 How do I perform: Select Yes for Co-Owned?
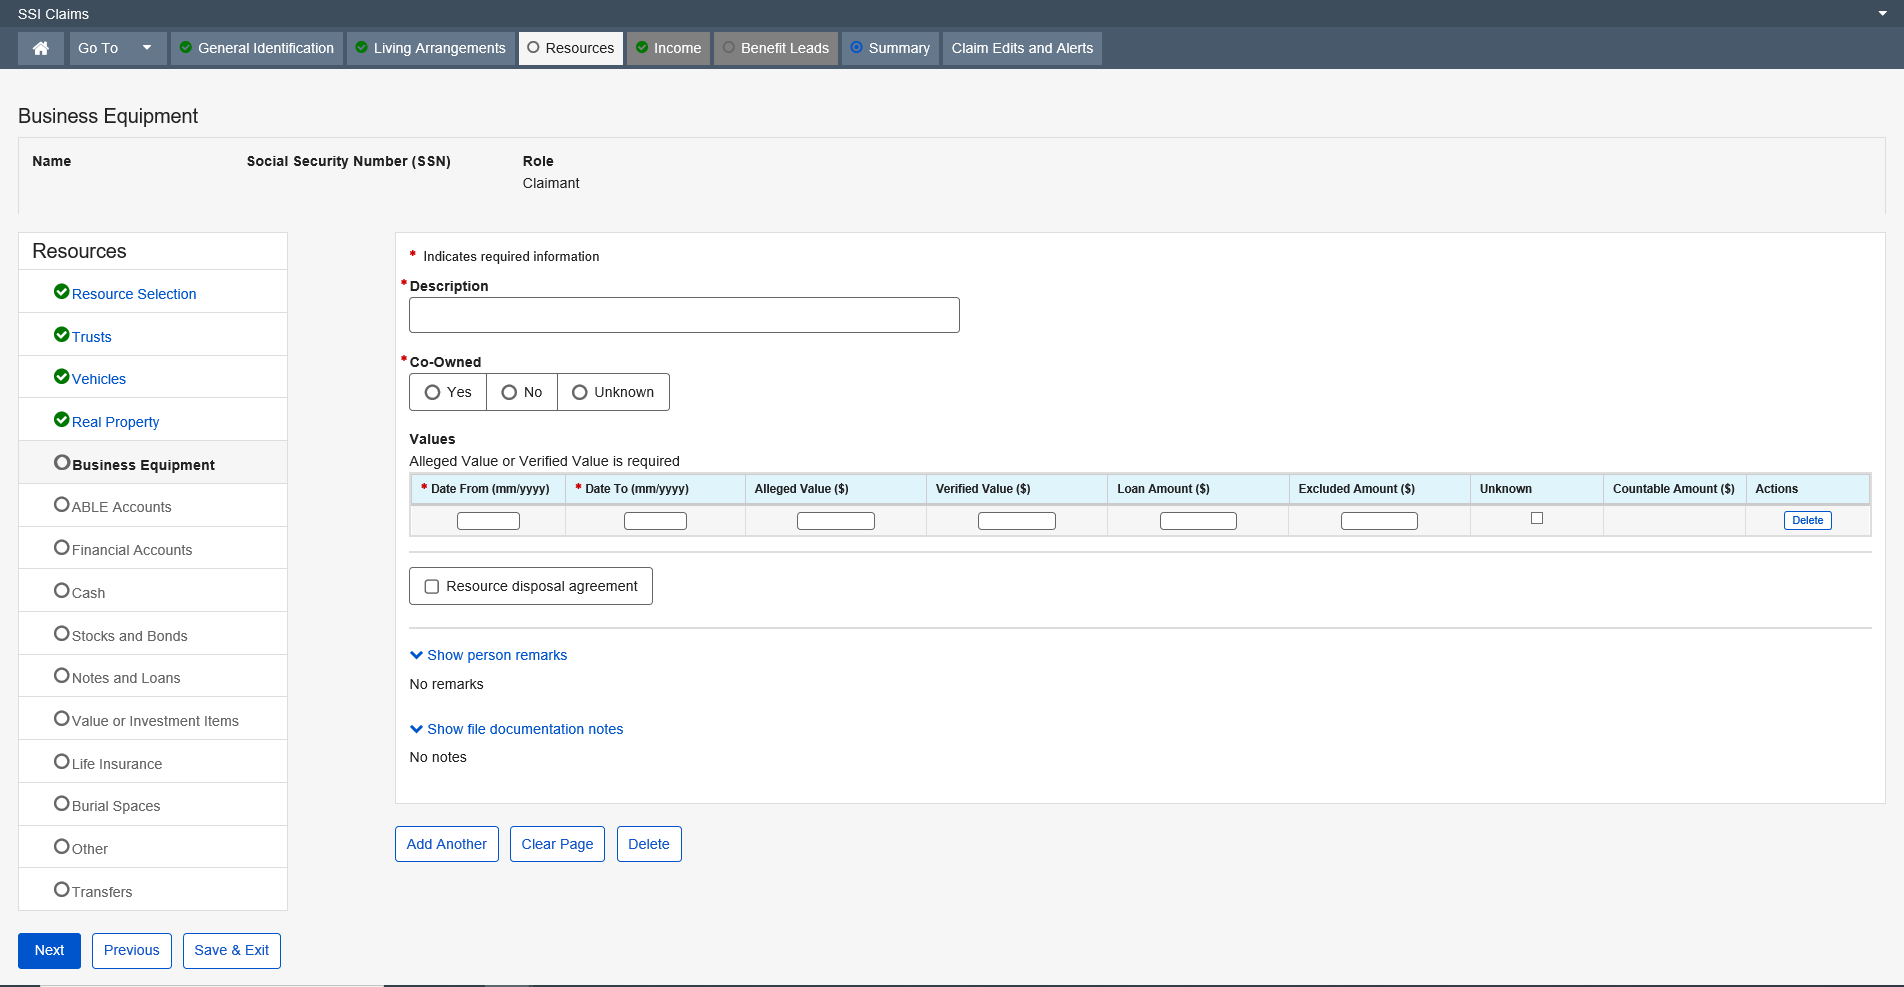(433, 392)
